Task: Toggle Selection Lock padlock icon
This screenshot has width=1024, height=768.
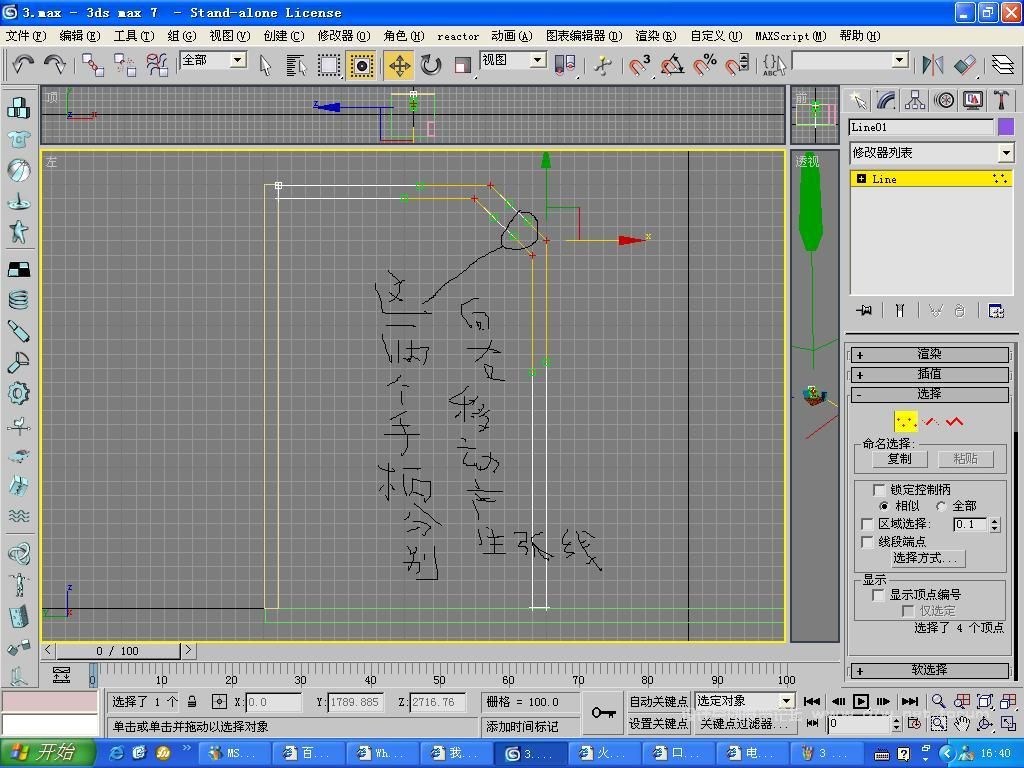Action: (x=192, y=701)
